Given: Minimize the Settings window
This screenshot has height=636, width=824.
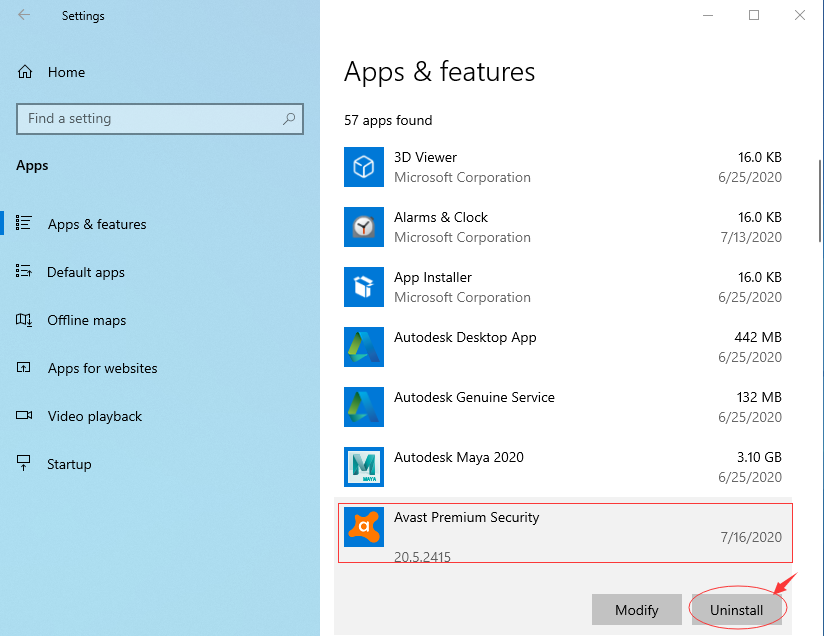Looking at the screenshot, I should [x=708, y=15].
